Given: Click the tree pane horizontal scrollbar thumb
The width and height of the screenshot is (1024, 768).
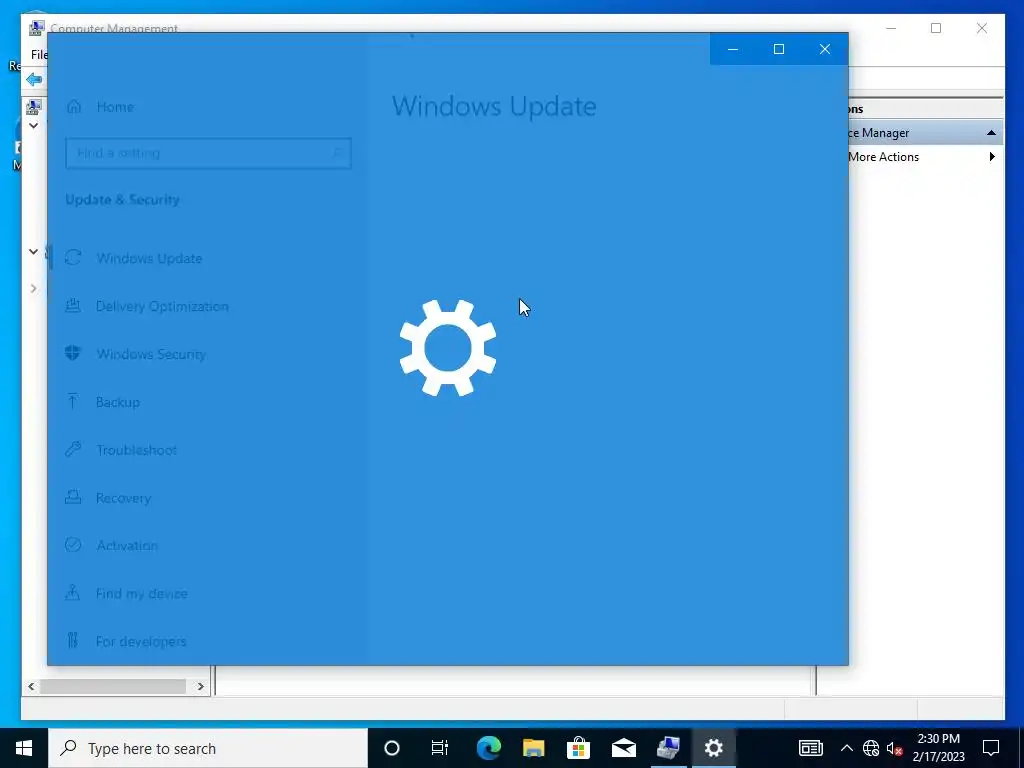Looking at the screenshot, I should 113,686.
